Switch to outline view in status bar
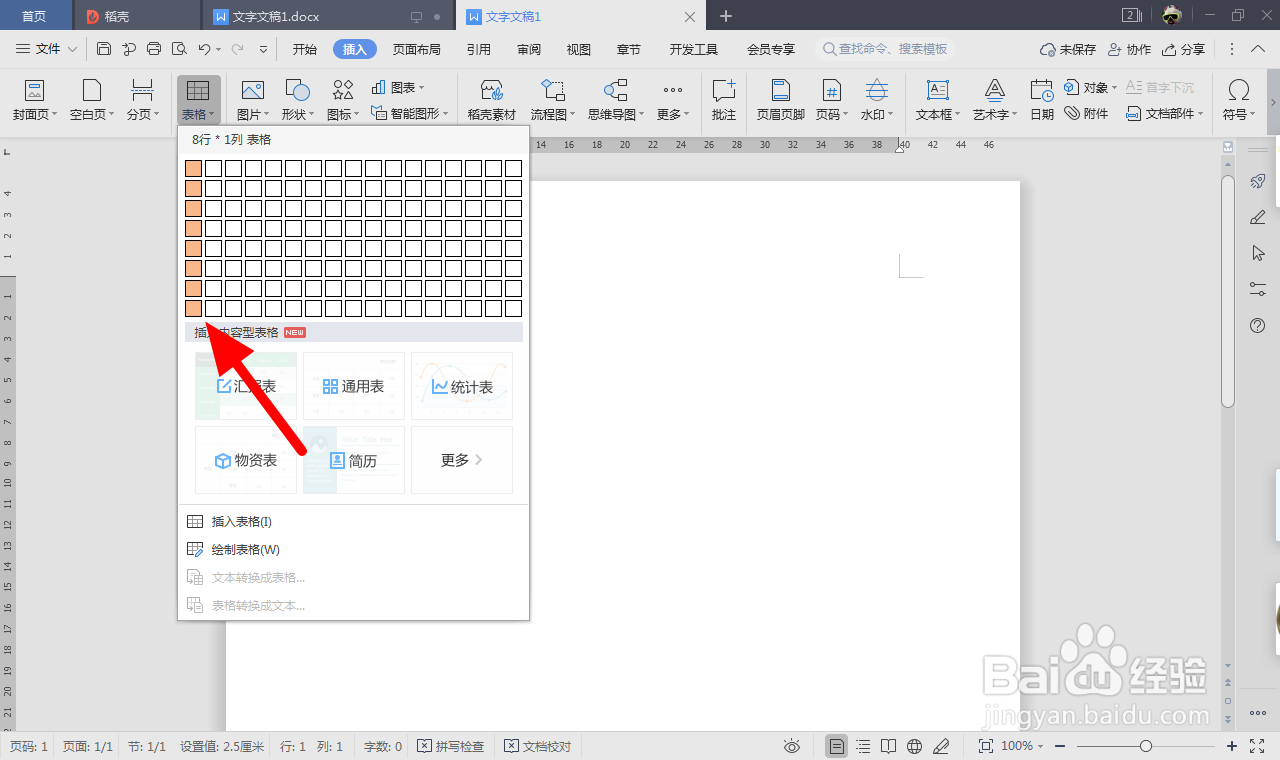 point(863,746)
